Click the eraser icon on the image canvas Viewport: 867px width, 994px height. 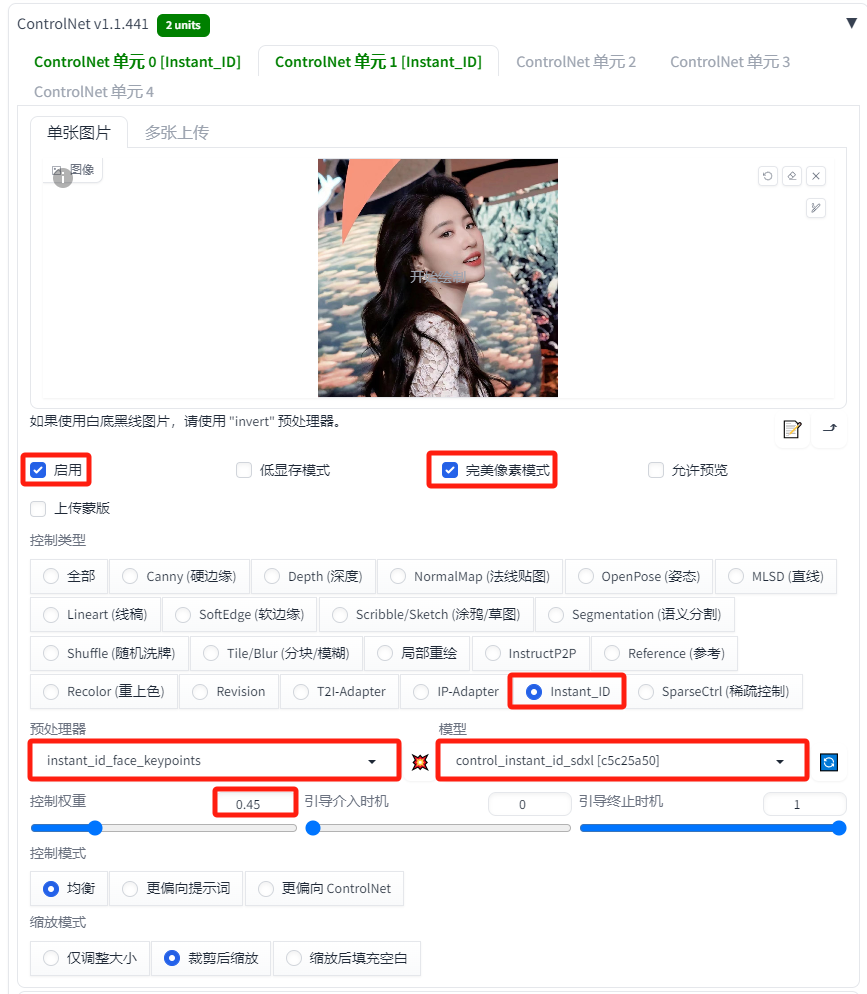coord(792,176)
